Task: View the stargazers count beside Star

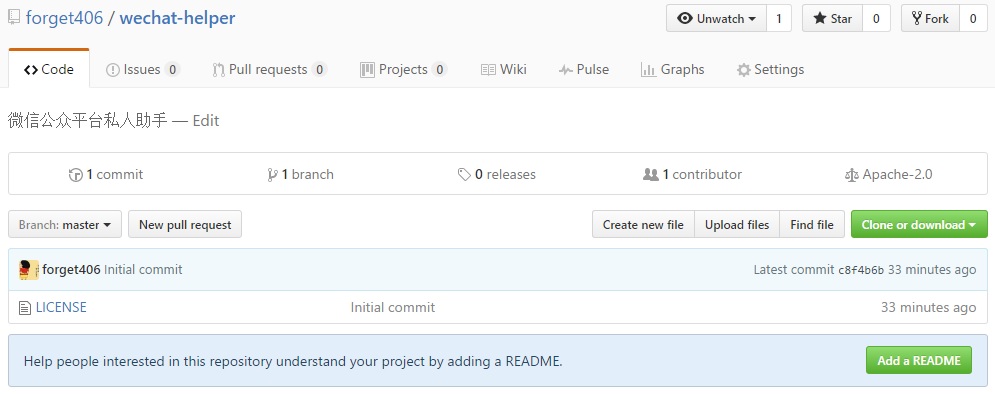Action: [x=876, y=18]
